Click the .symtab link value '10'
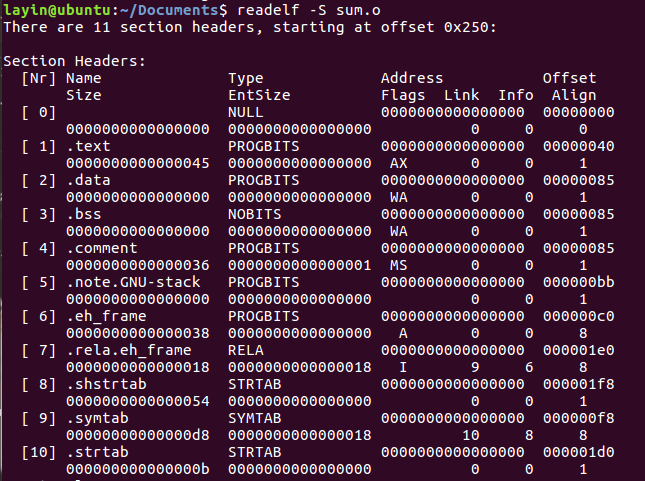Screen dimensions: 645x481 coord(471,435)
